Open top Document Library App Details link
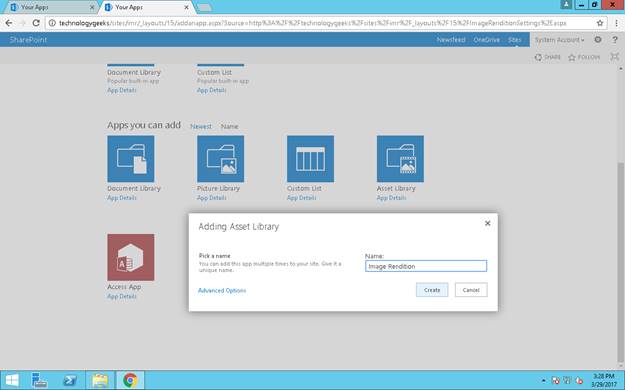Screen dimensions: 625x390 122,90
